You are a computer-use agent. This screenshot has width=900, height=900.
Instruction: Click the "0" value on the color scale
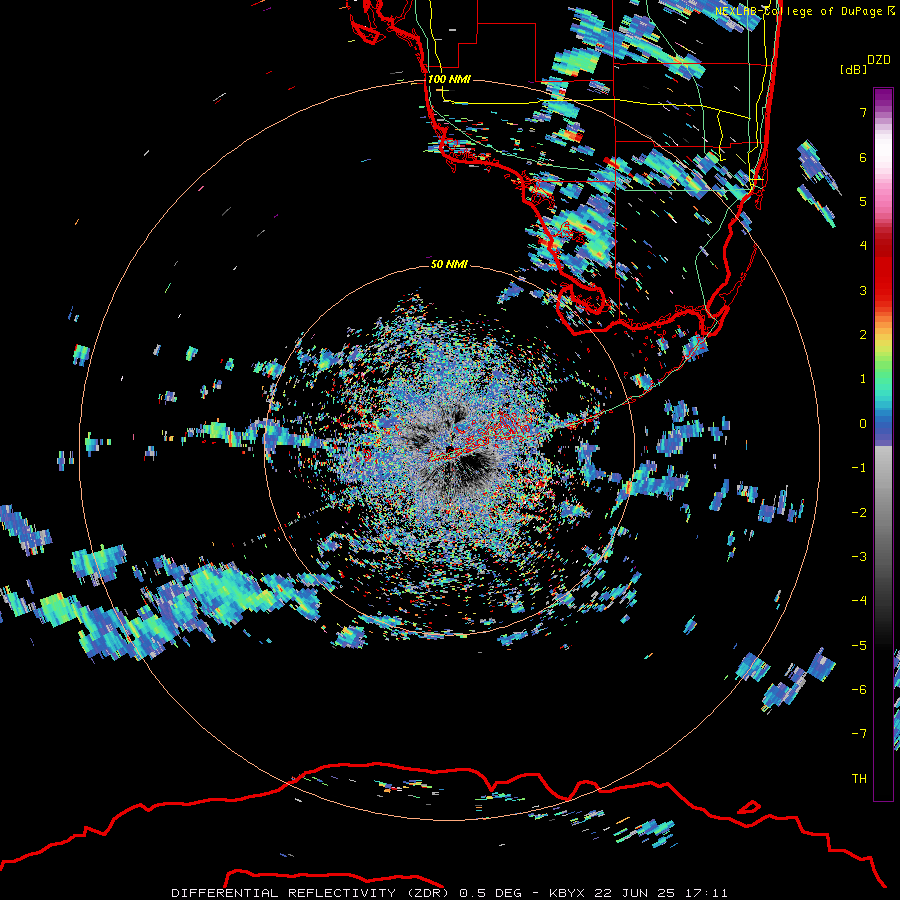click(x=863, y=424)
